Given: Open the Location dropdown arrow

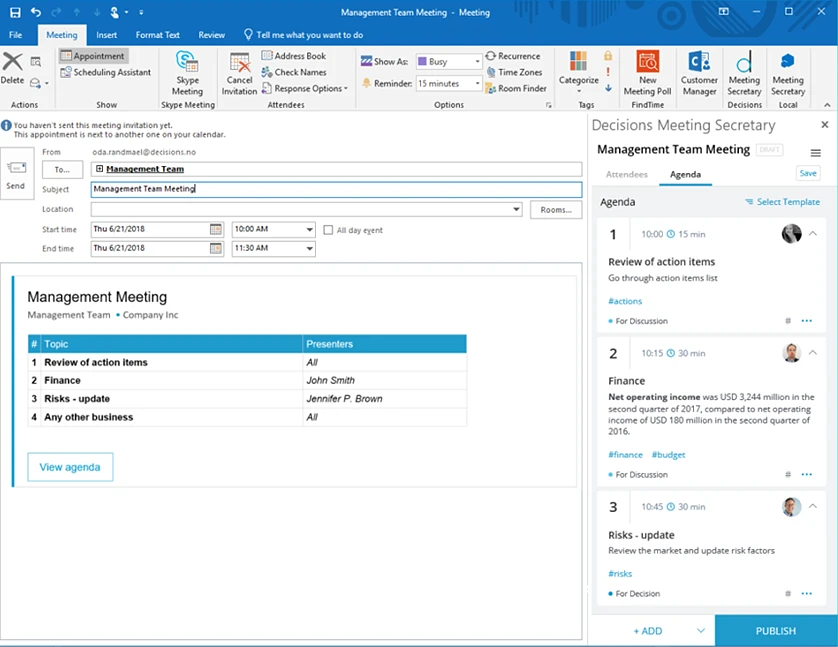Looking at the screenshot, I should click(x=516, y=209).
